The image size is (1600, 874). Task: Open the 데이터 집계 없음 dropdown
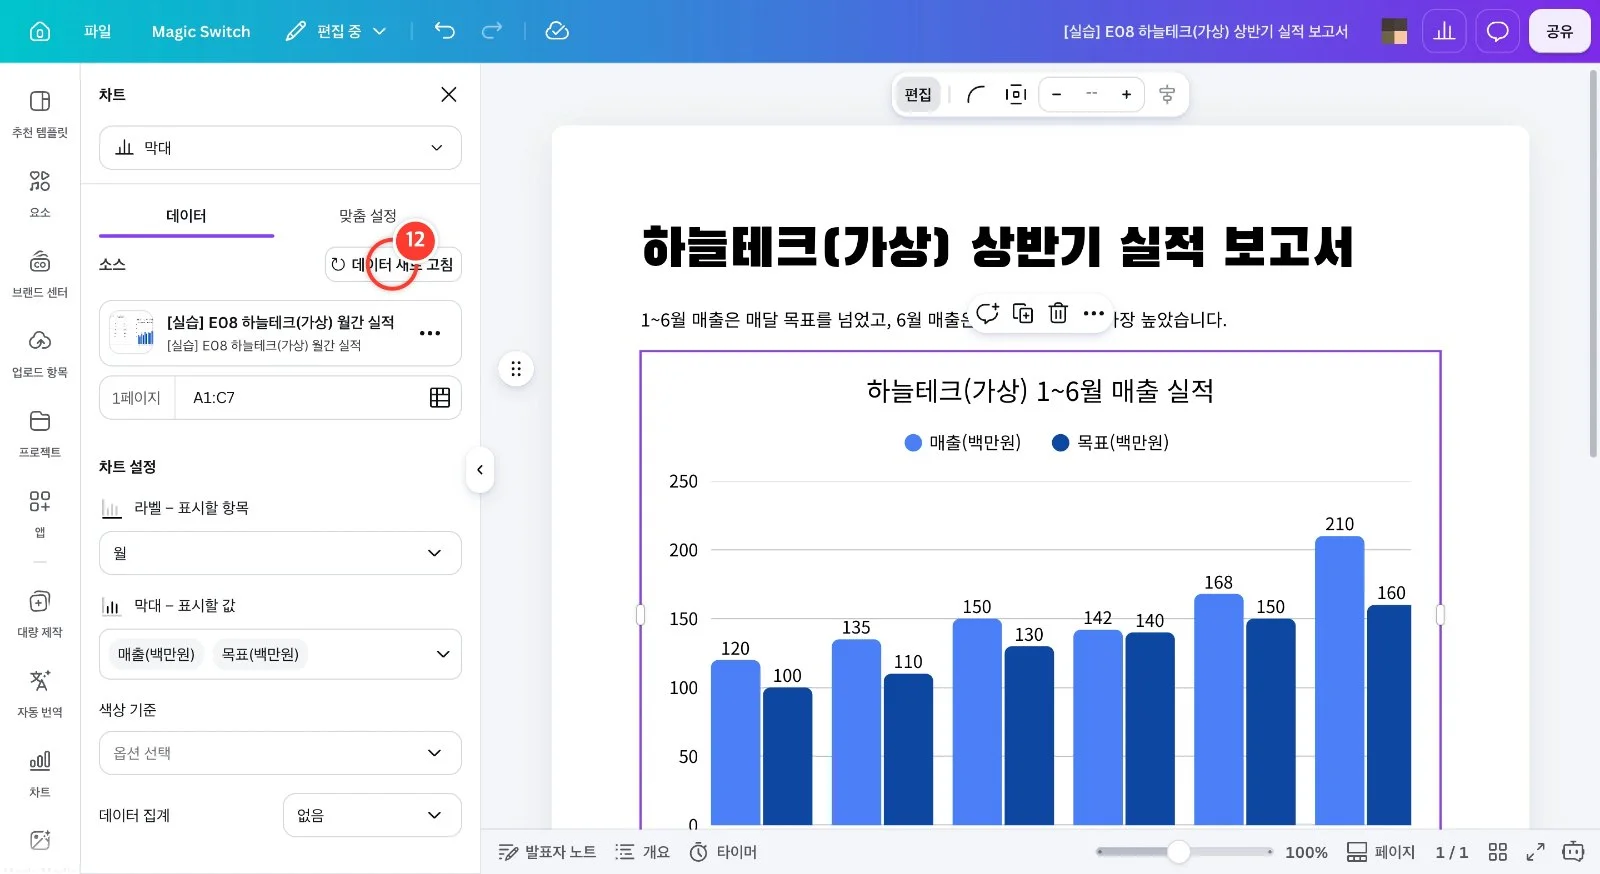pos(372,815)
